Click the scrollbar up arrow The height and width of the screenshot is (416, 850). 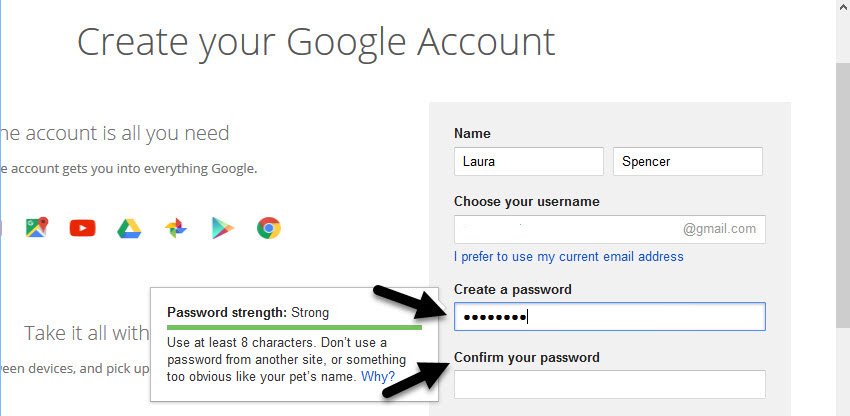pos(842,8)
